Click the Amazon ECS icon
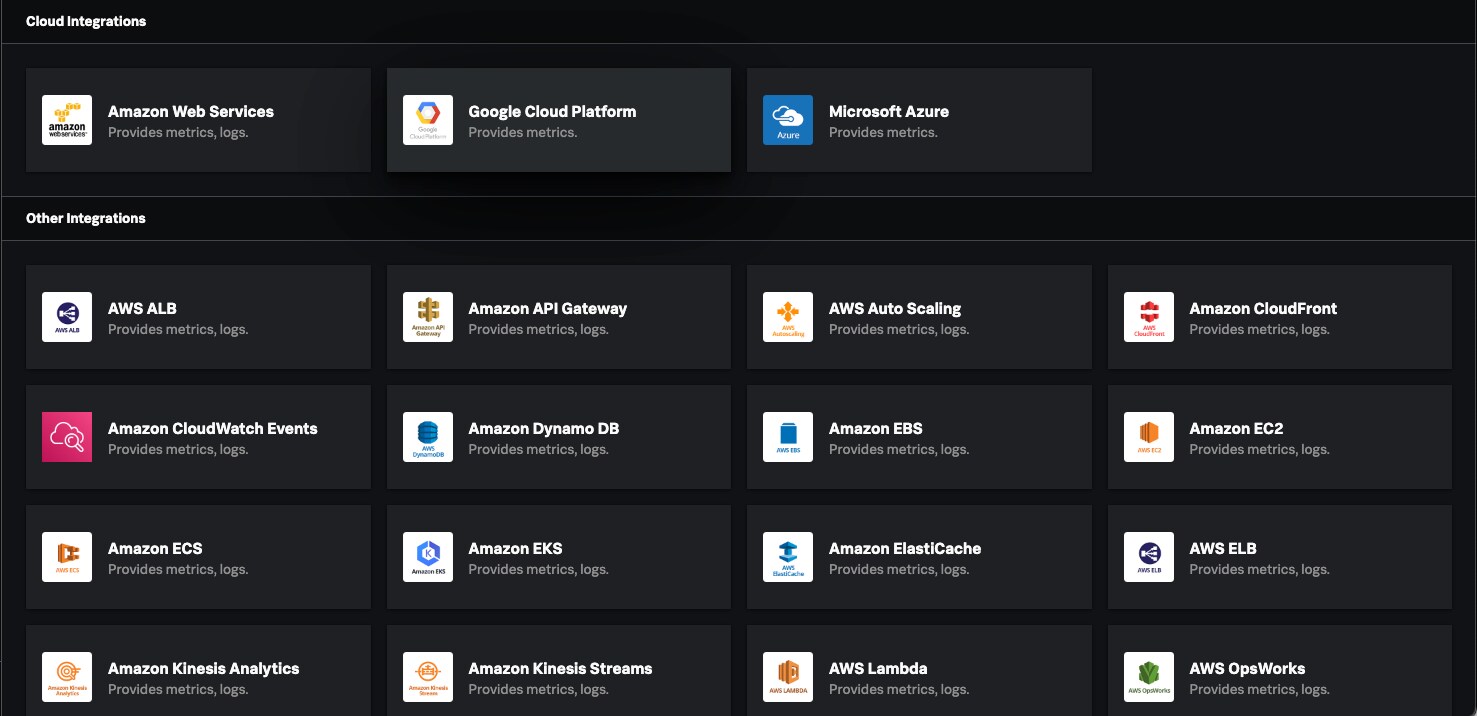This screenshot has width=1477, height=716. (x=67, y=557)
